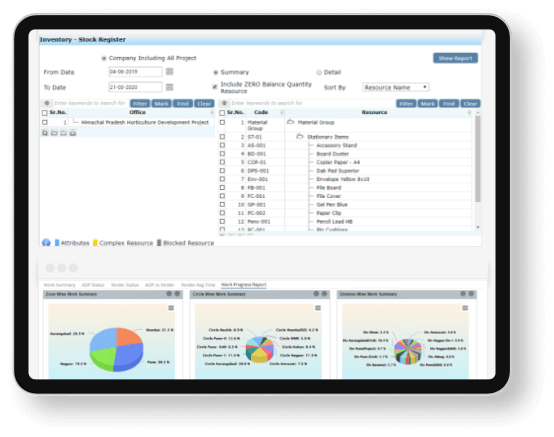This screenshot has height=437, width=554.
Task: Switch to the ADP Status tab
Action: click(93, 285)
